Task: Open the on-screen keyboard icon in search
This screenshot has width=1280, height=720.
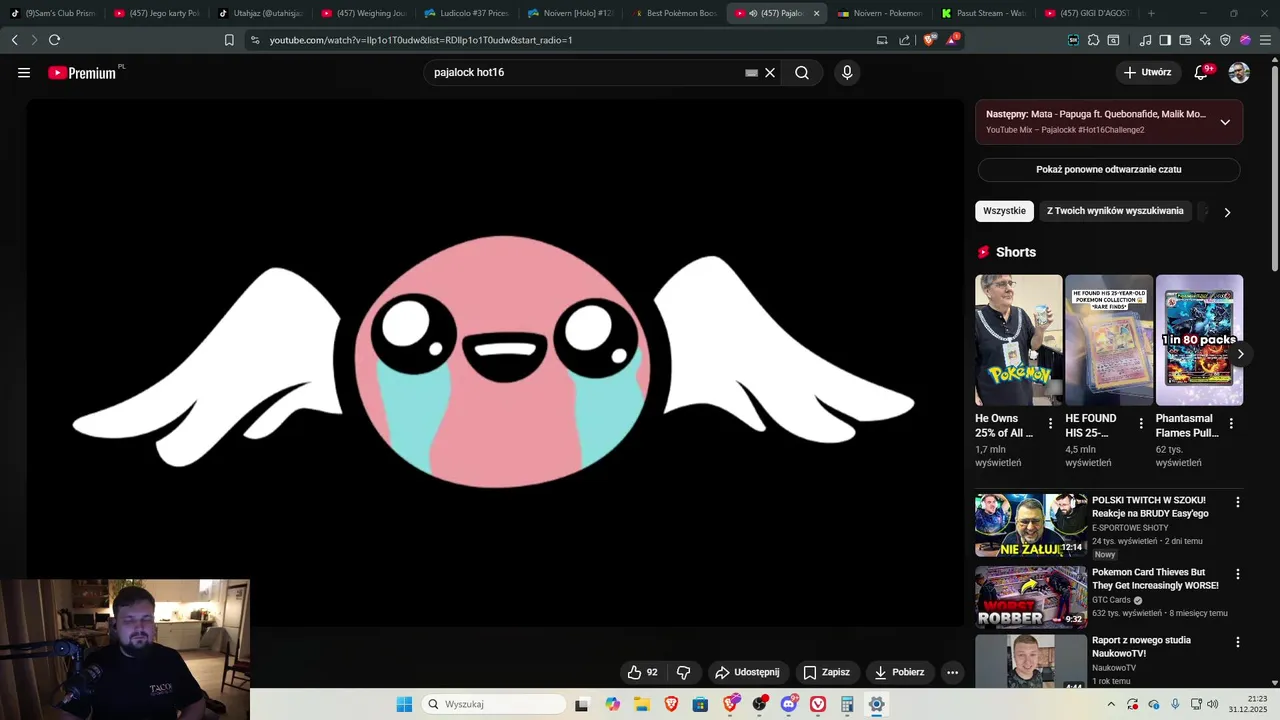Action: pos(751,72)
